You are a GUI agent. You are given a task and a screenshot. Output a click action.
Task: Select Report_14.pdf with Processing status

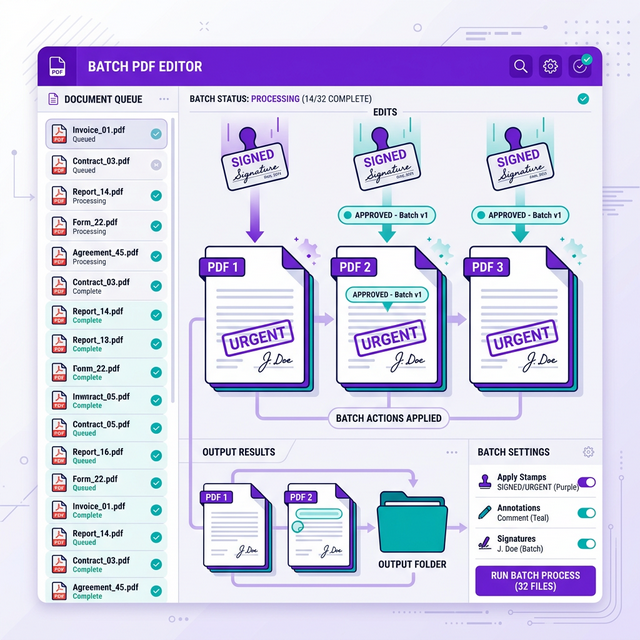pyautogui.click(x=106, y=196)
